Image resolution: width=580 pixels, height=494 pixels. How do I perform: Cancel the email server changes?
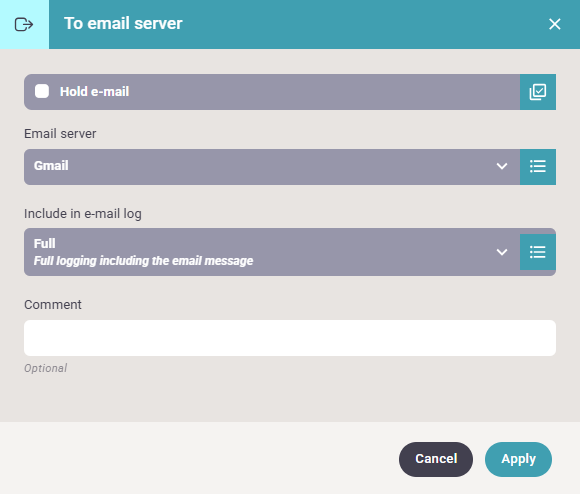tap(436, 459)
